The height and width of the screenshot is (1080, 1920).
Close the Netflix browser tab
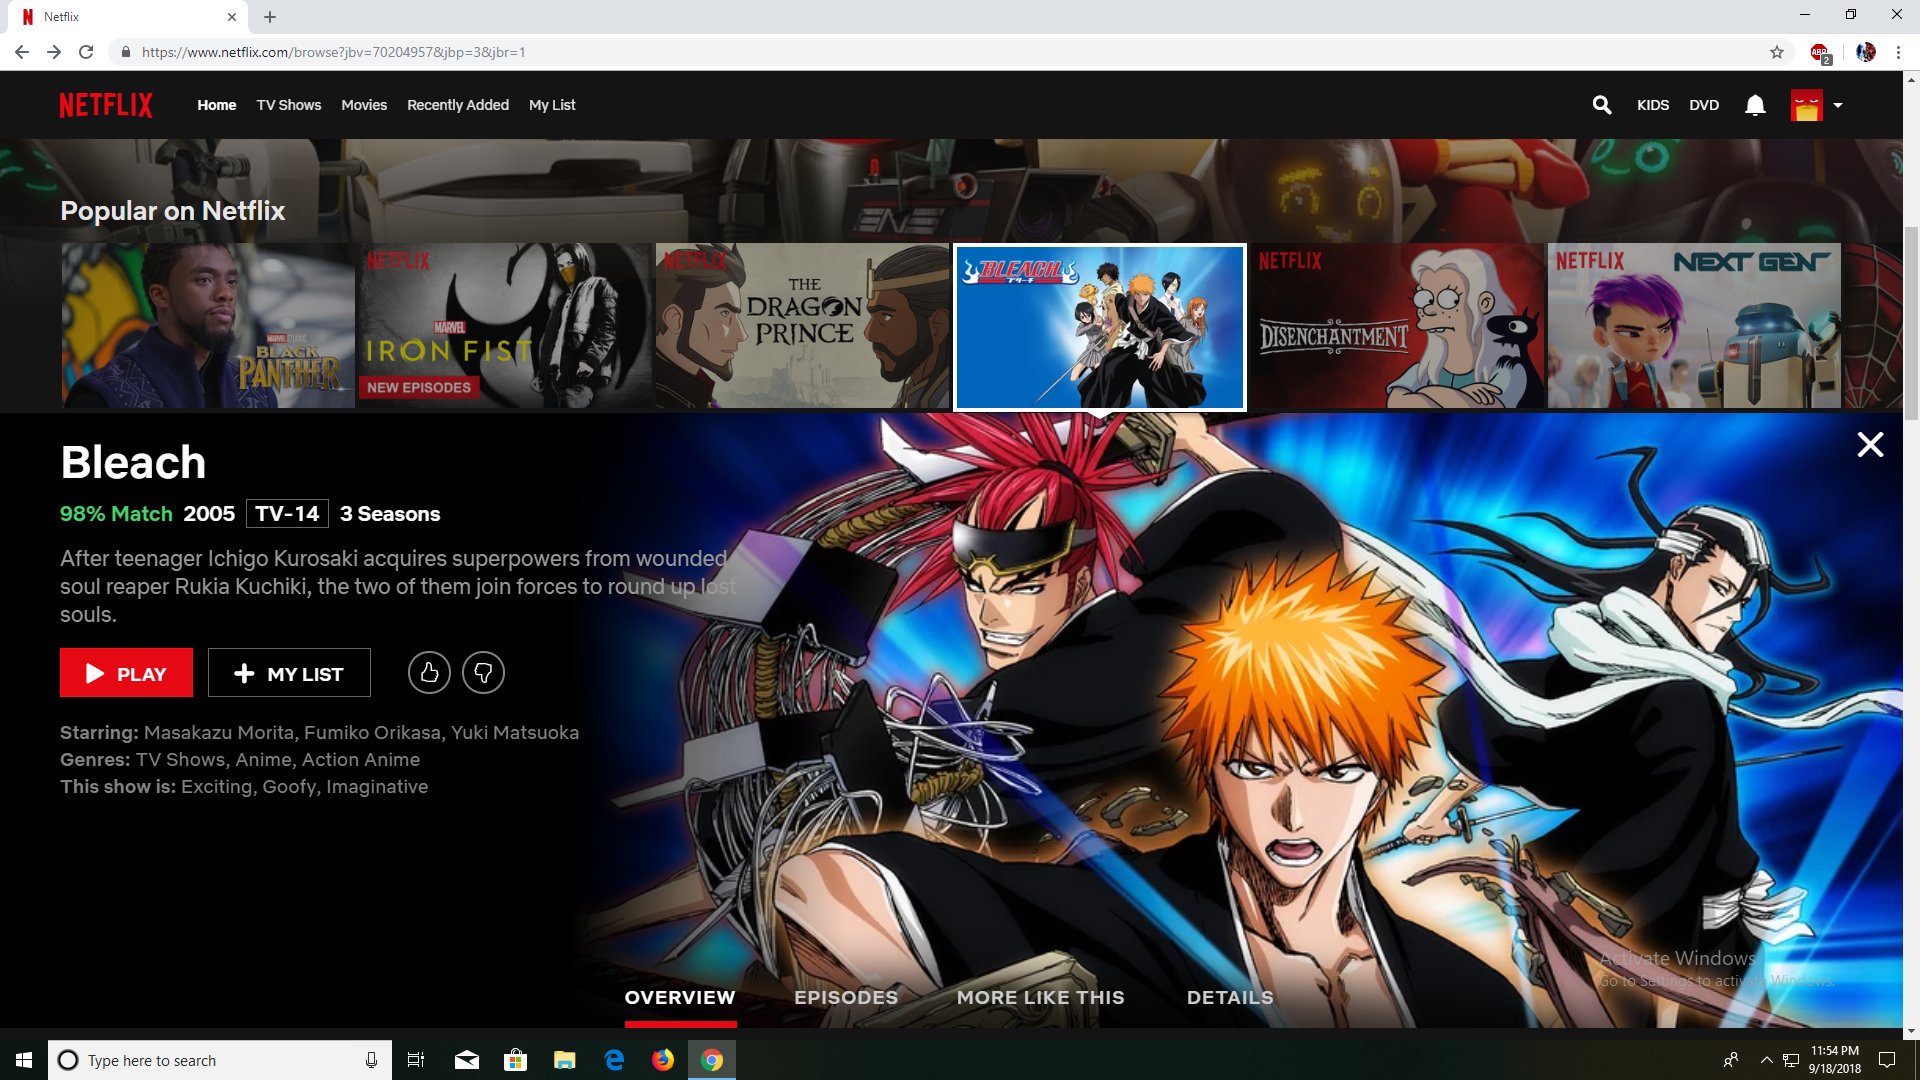[232, 17]
